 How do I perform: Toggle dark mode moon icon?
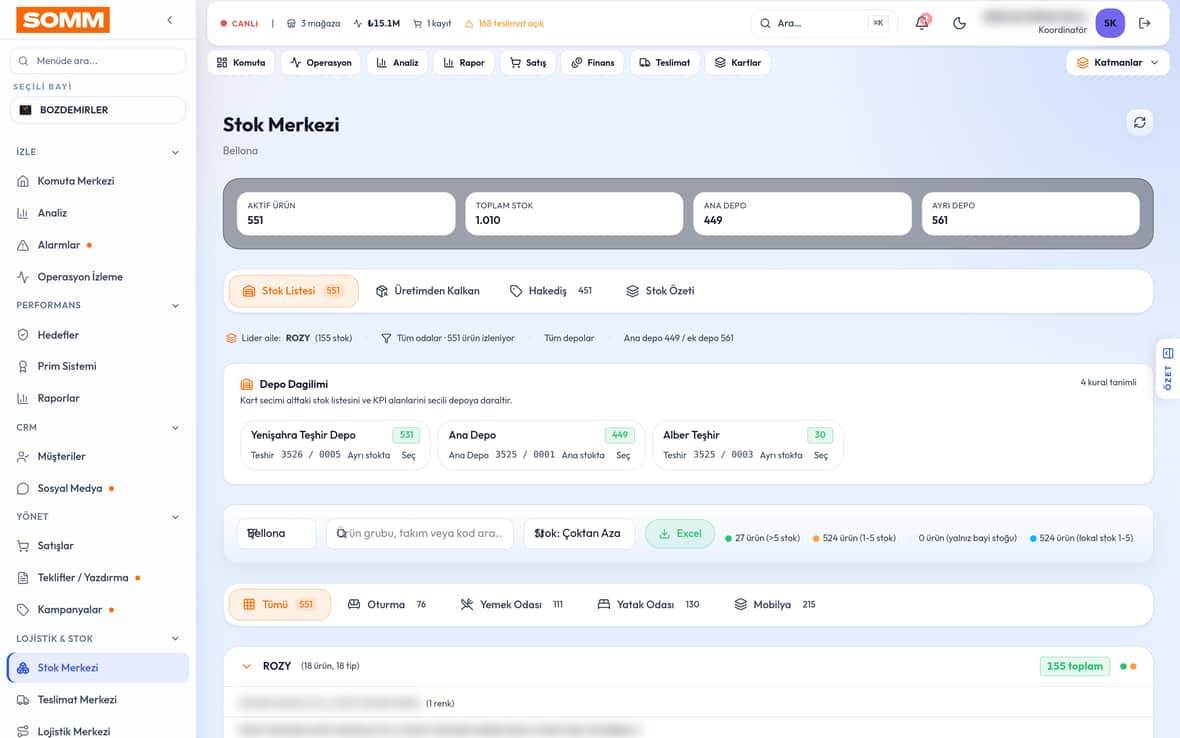click(x=959, y=23)
